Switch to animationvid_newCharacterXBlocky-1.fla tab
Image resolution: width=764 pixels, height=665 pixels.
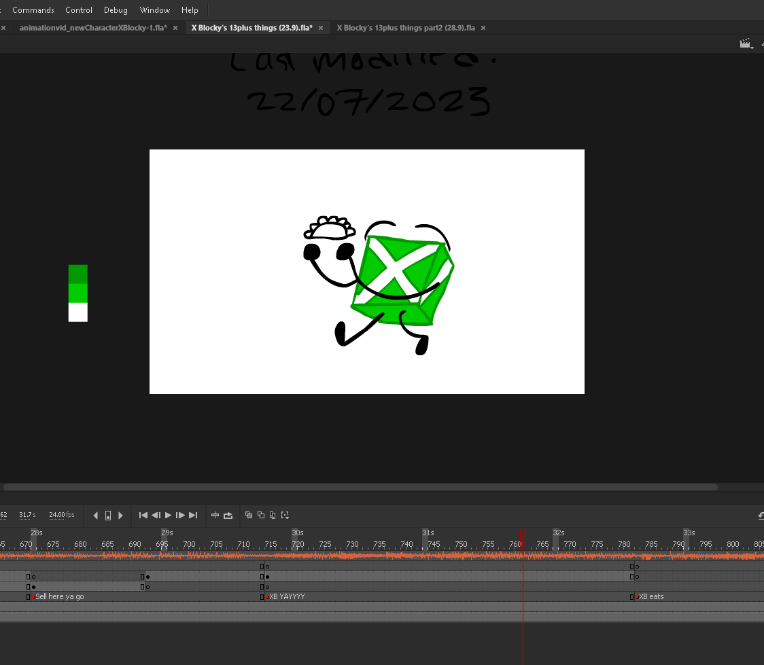point(93,28)
